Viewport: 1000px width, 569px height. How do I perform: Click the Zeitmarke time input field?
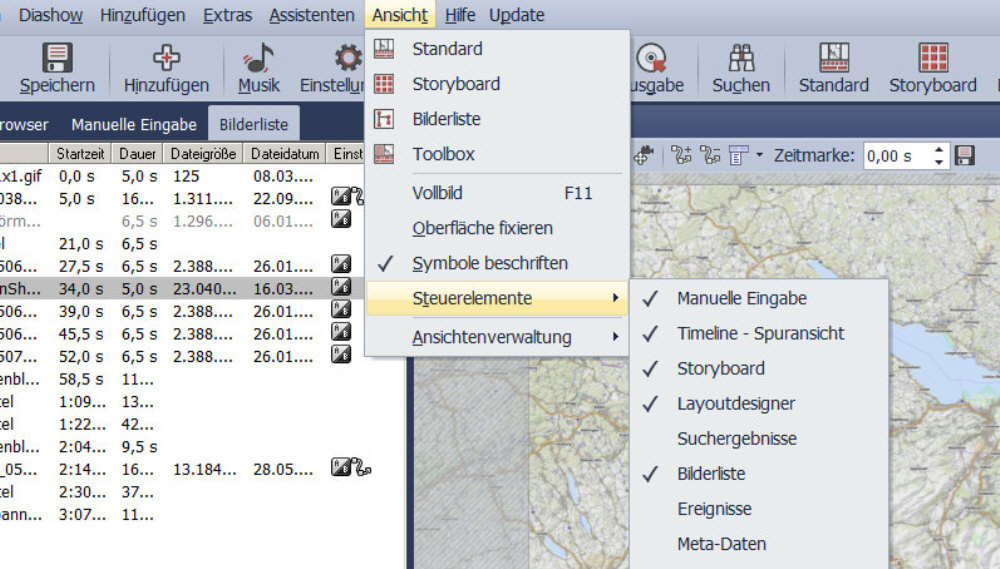(x=895, y=156)
